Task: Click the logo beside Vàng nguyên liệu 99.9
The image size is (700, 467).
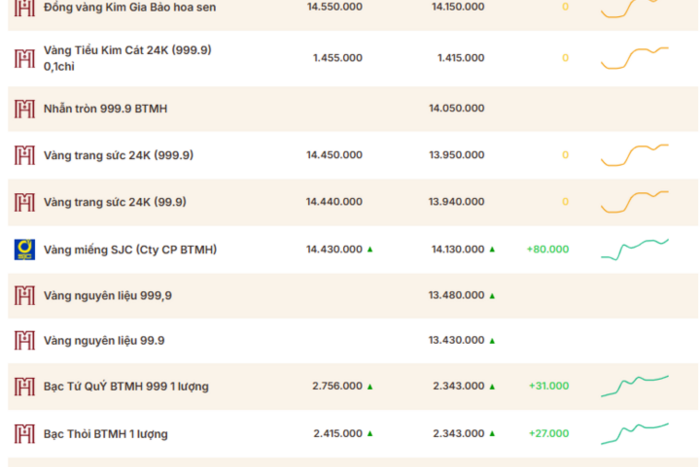Action: (25, 341)
